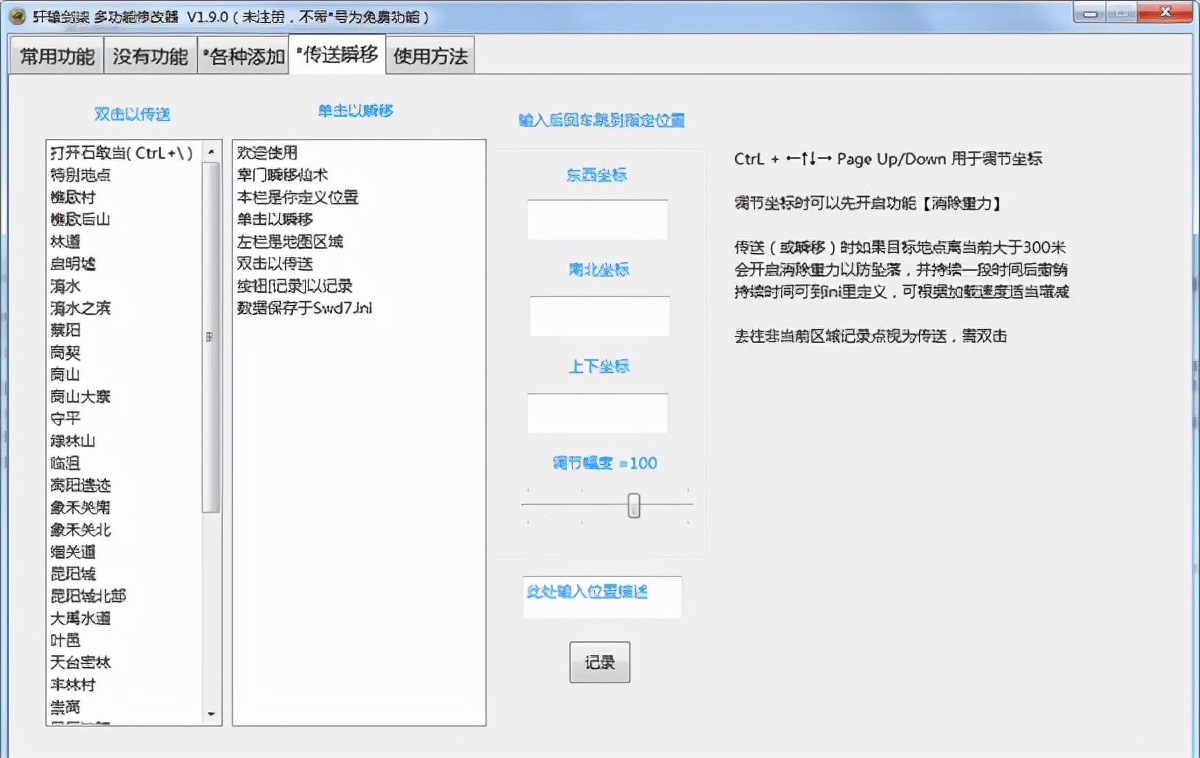Screen dimensions: 1200x758
Task: Open the 使用方法 tab
Action: 428,56
